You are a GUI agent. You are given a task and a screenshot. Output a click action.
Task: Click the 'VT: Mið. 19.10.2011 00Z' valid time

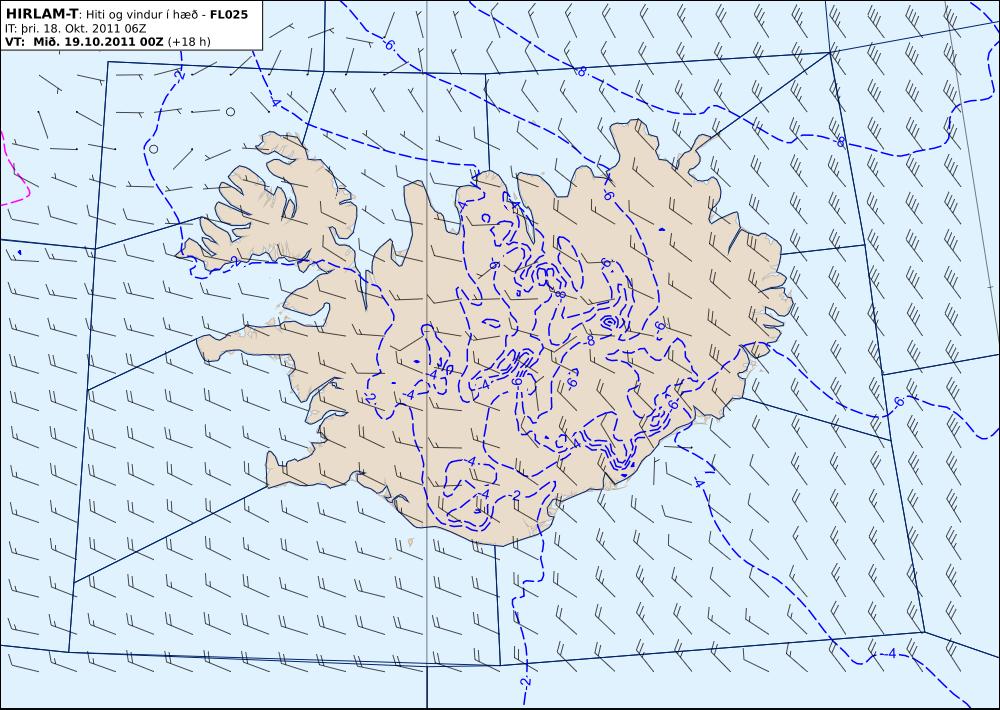pos(84,42)
